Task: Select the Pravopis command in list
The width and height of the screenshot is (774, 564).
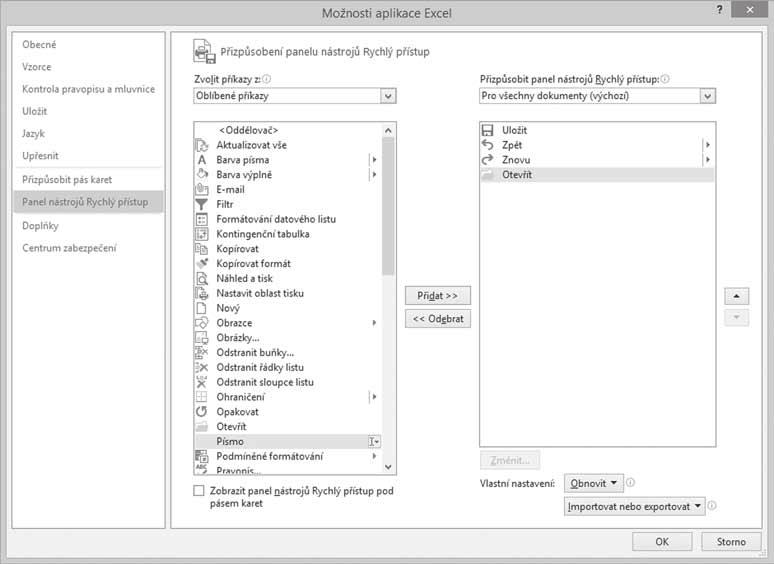Action: [288, 470]
